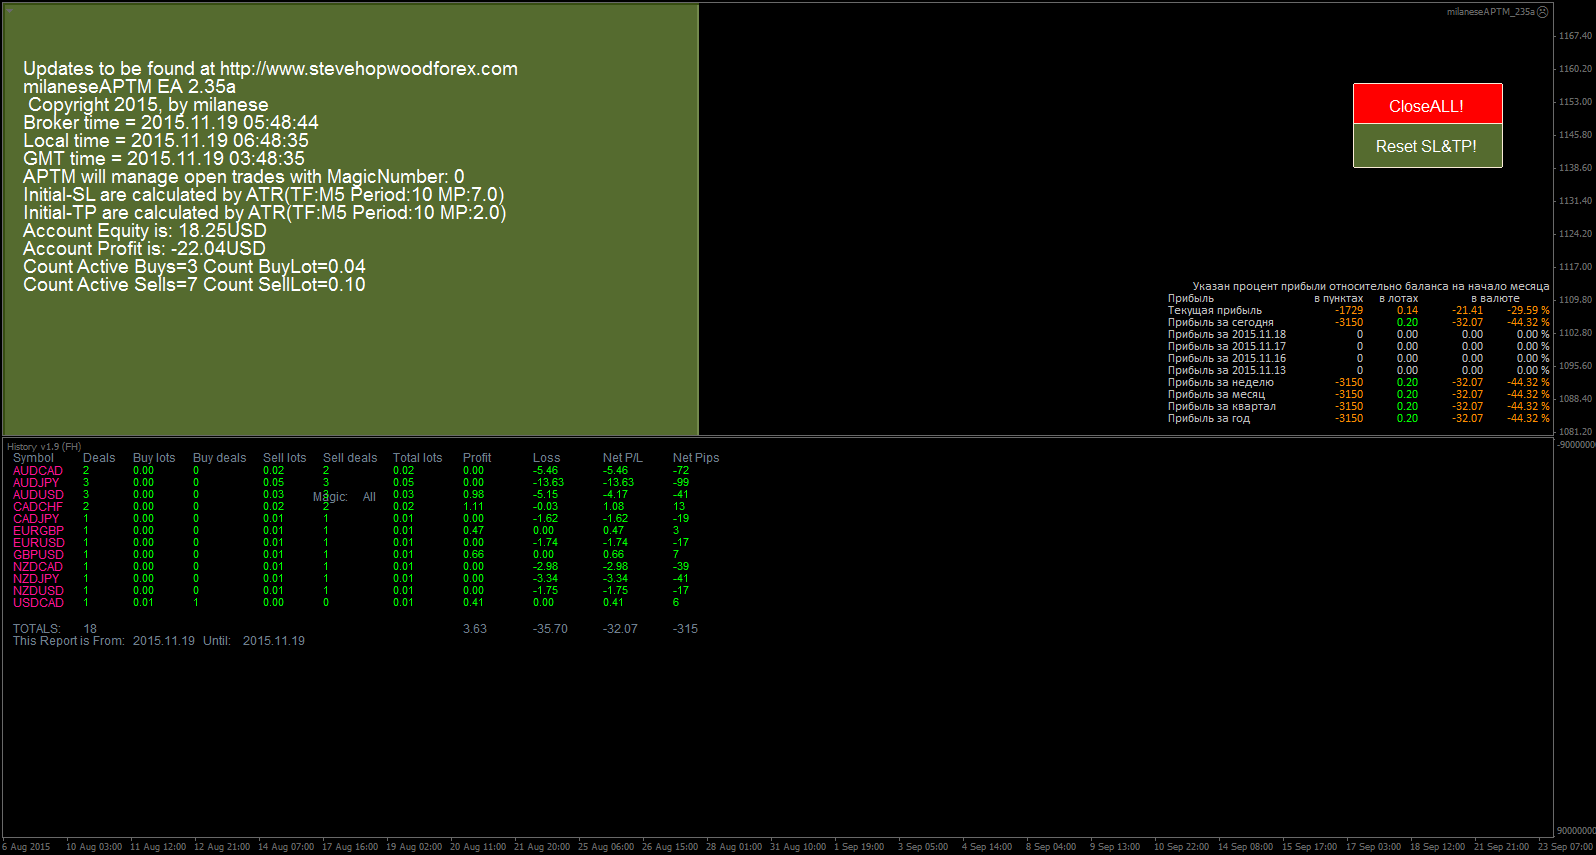Click the Total lots column header

pyautogui.click(x=417, y=458)
